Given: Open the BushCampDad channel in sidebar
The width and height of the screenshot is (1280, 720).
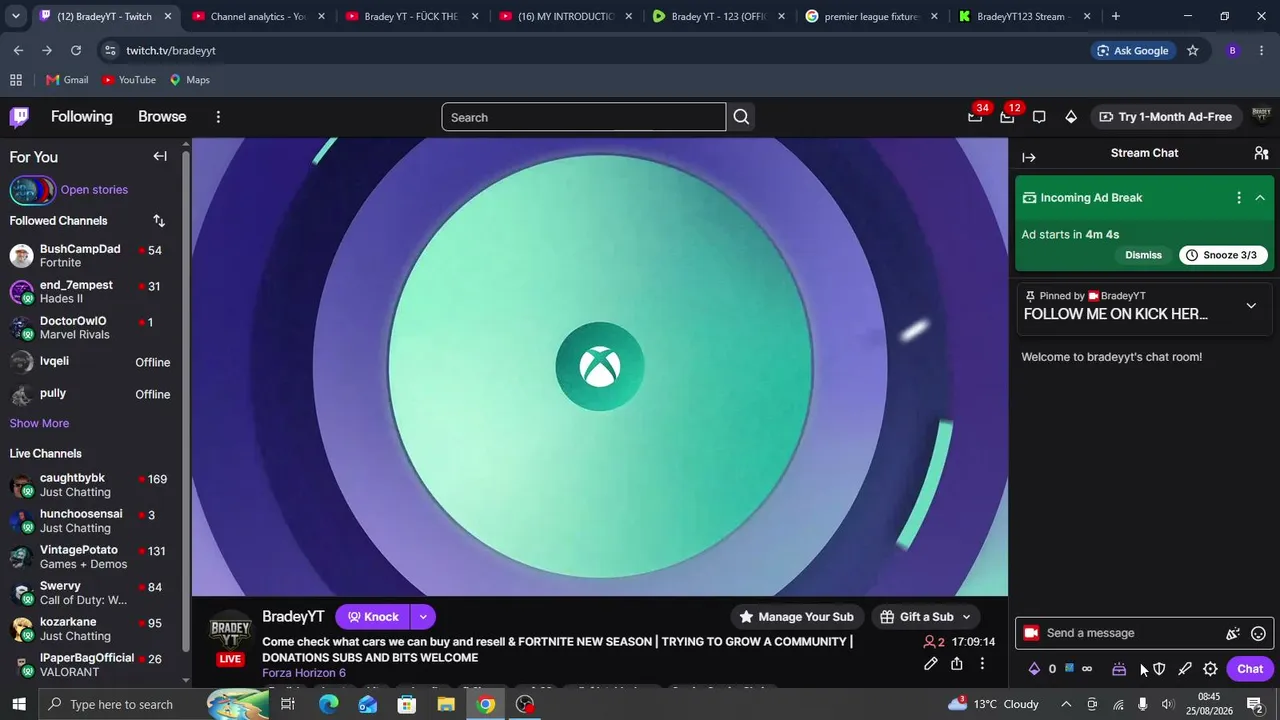Looking at the screenshot, I should click(90, 256).
